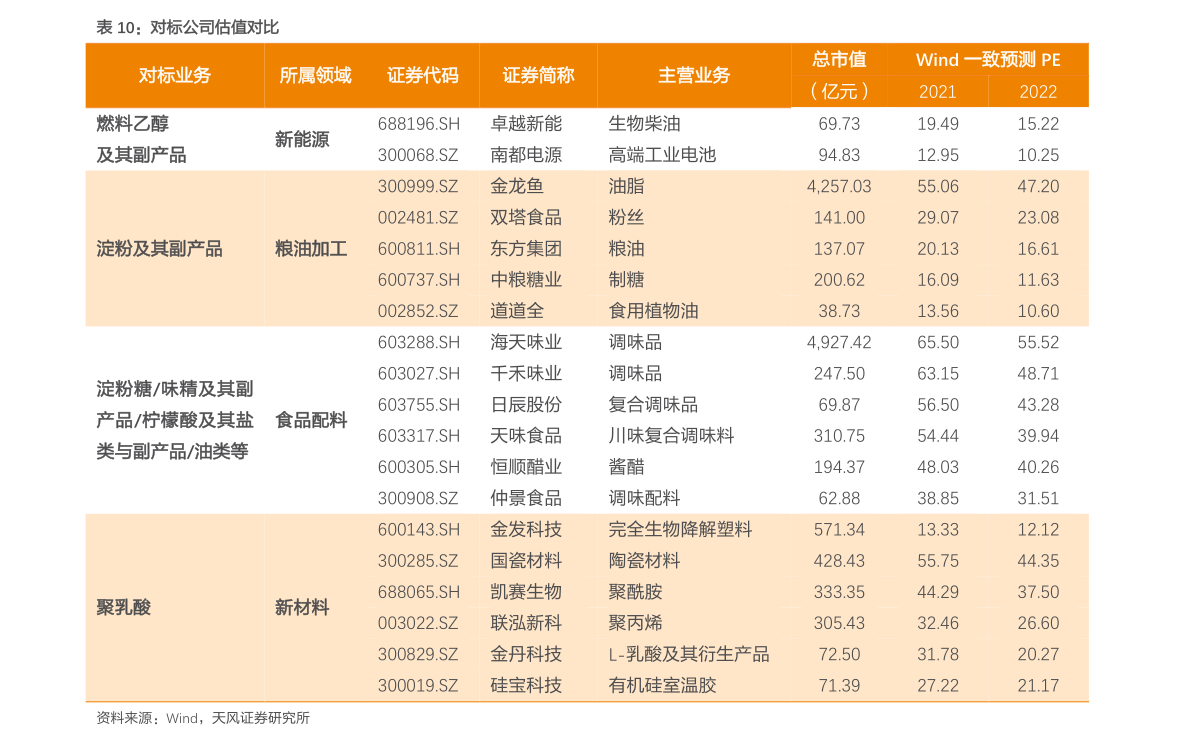Screen dimensions: 1191x746
Task: Select company name 双塔食品
Action: pos(526,217)
